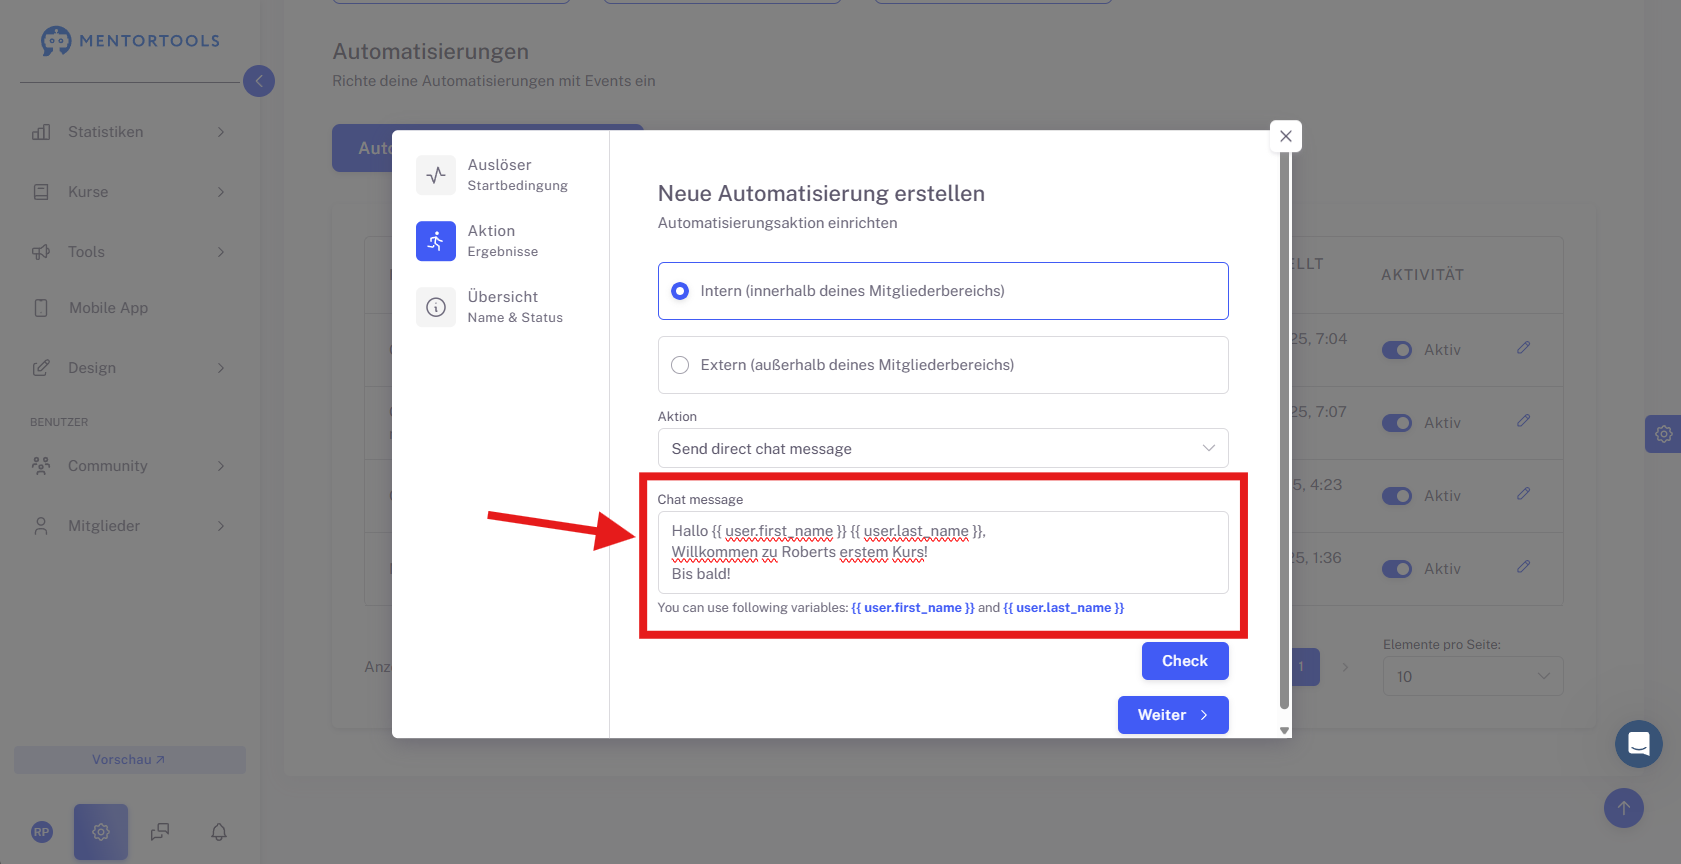Click the Weiter button
Viewport: 1681px width, 864px height.
point(1173,715)
